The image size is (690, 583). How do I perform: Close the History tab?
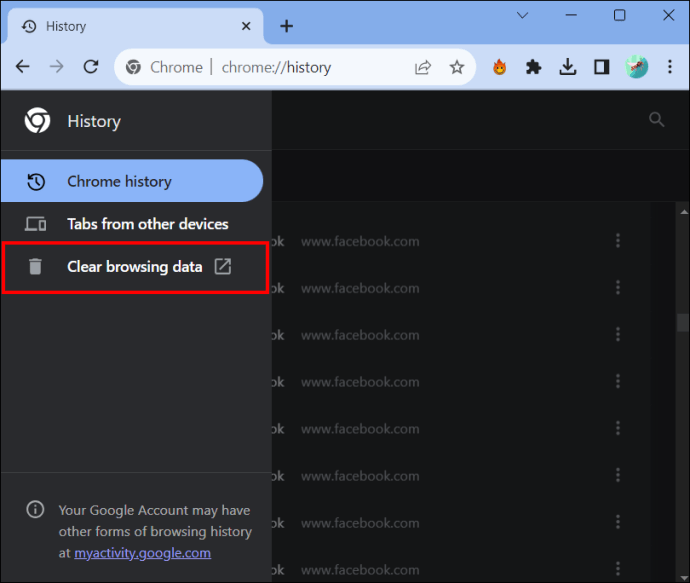point(246,26)
